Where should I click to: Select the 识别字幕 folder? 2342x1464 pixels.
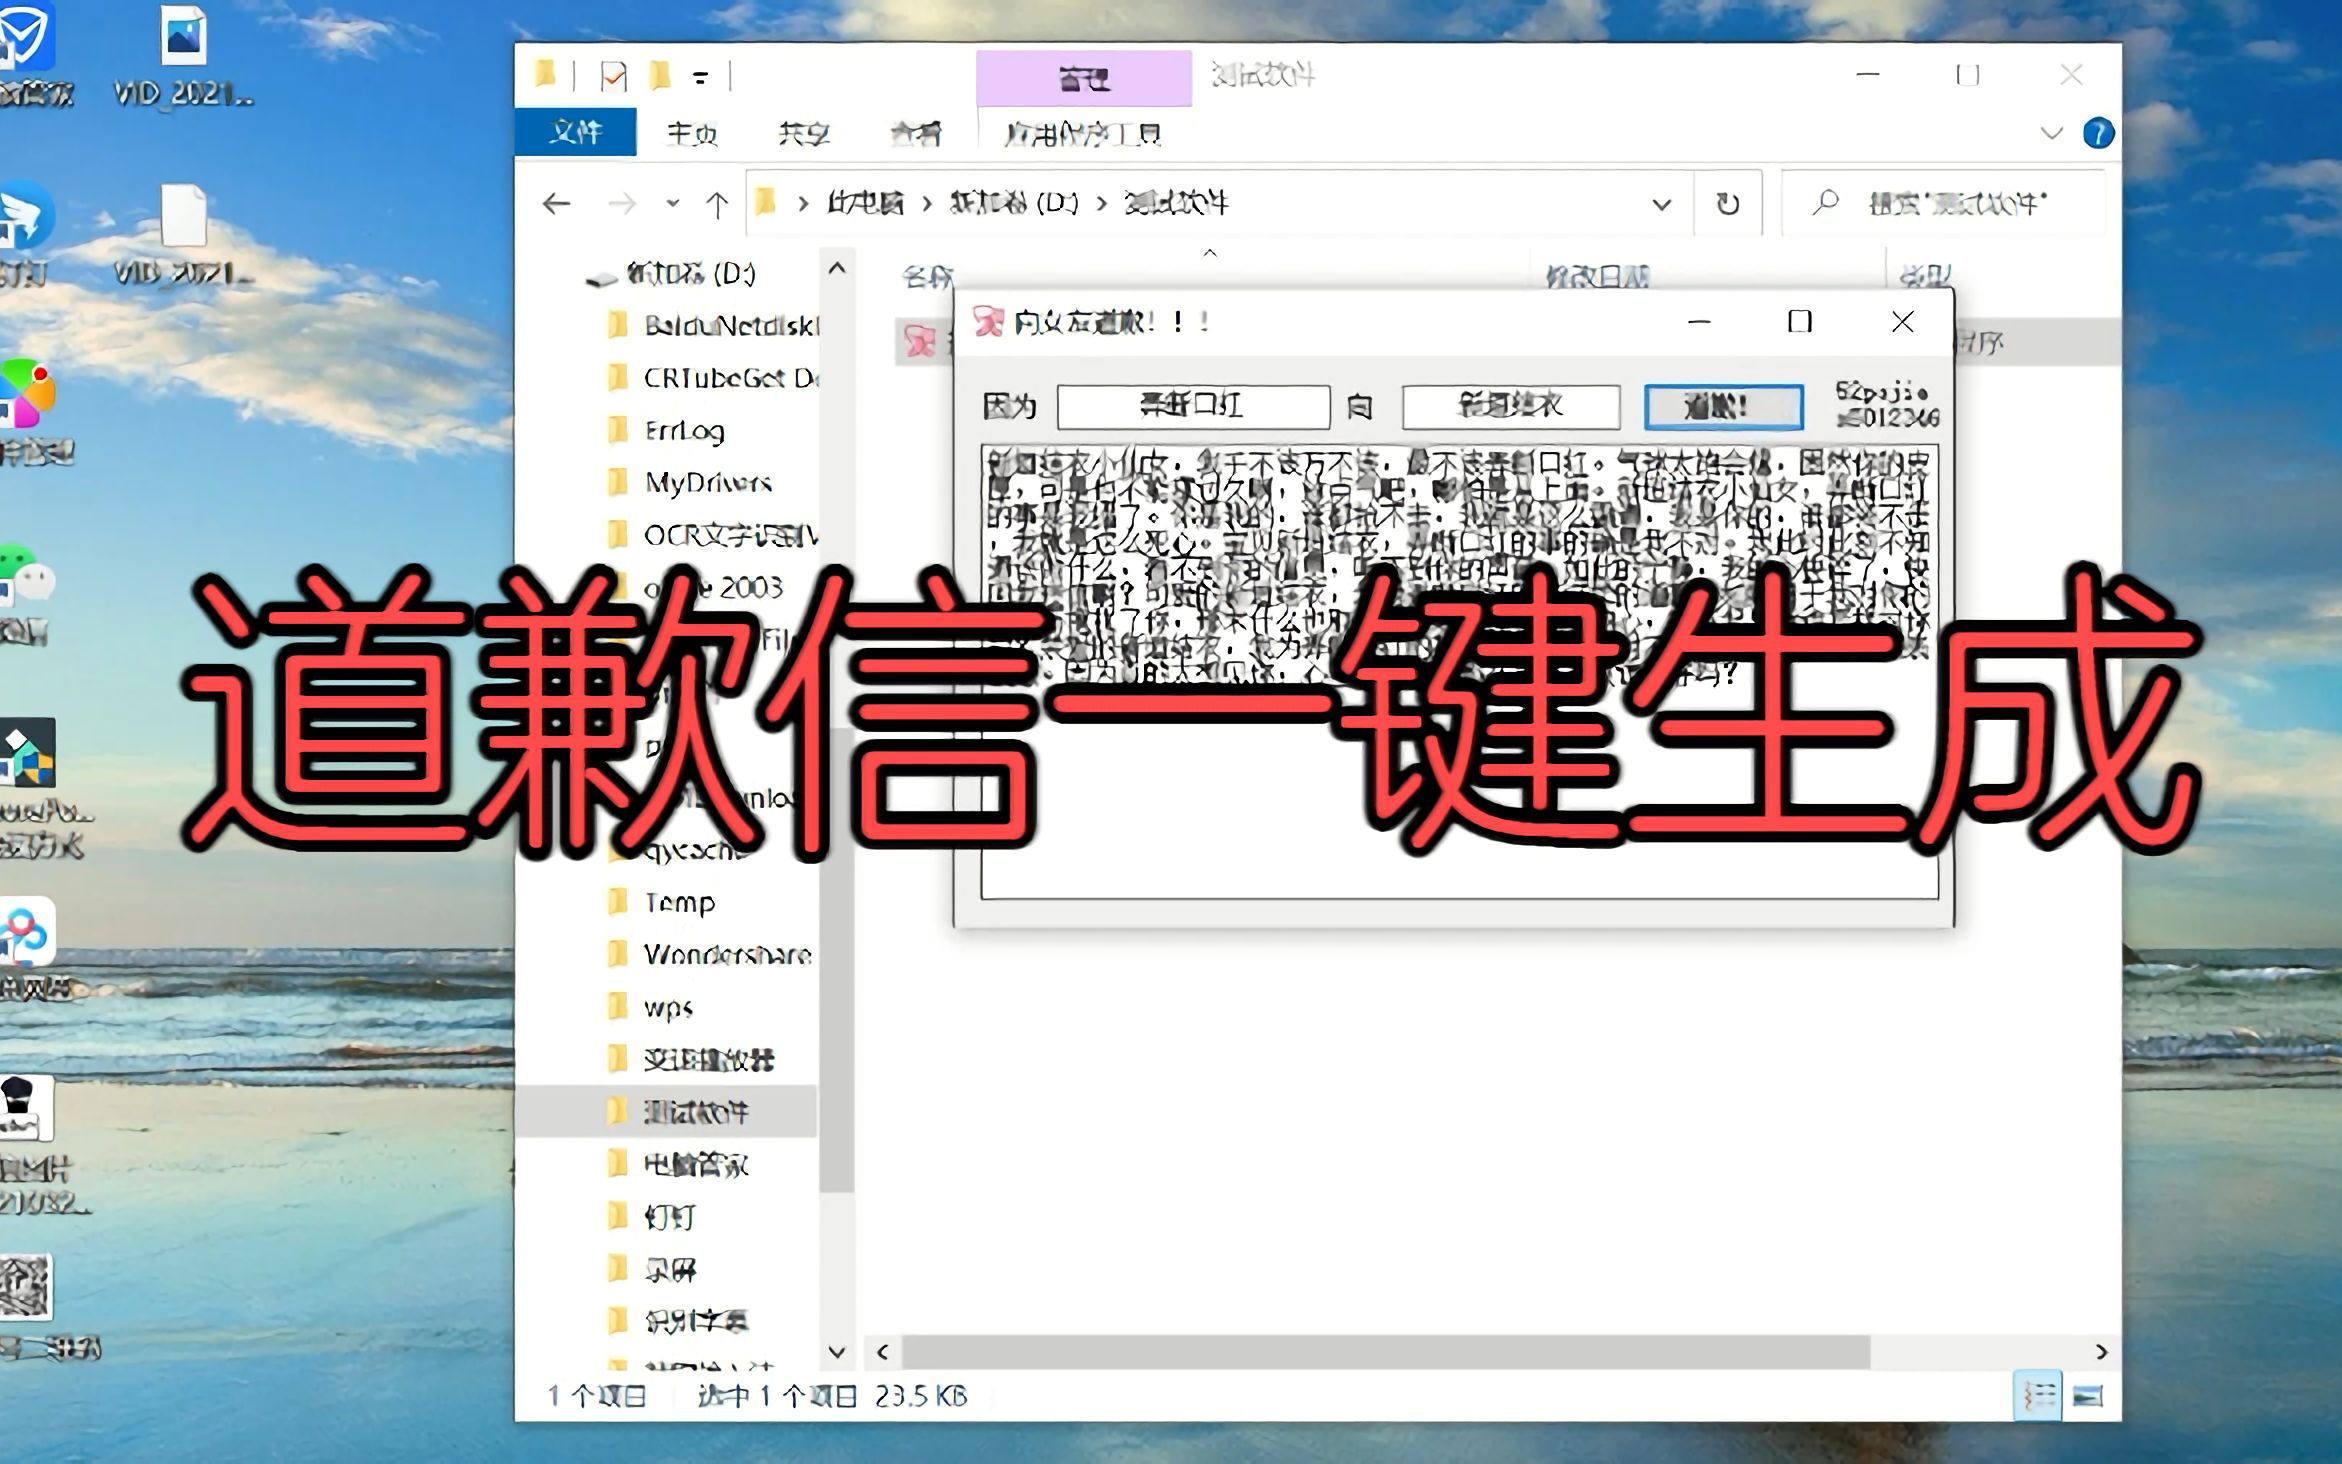(678, 1322)
